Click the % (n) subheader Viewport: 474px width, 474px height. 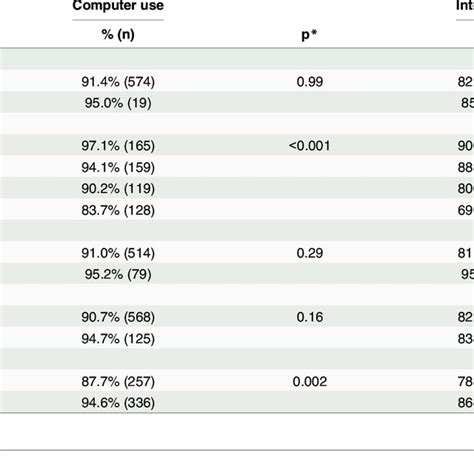coord(118,34)
